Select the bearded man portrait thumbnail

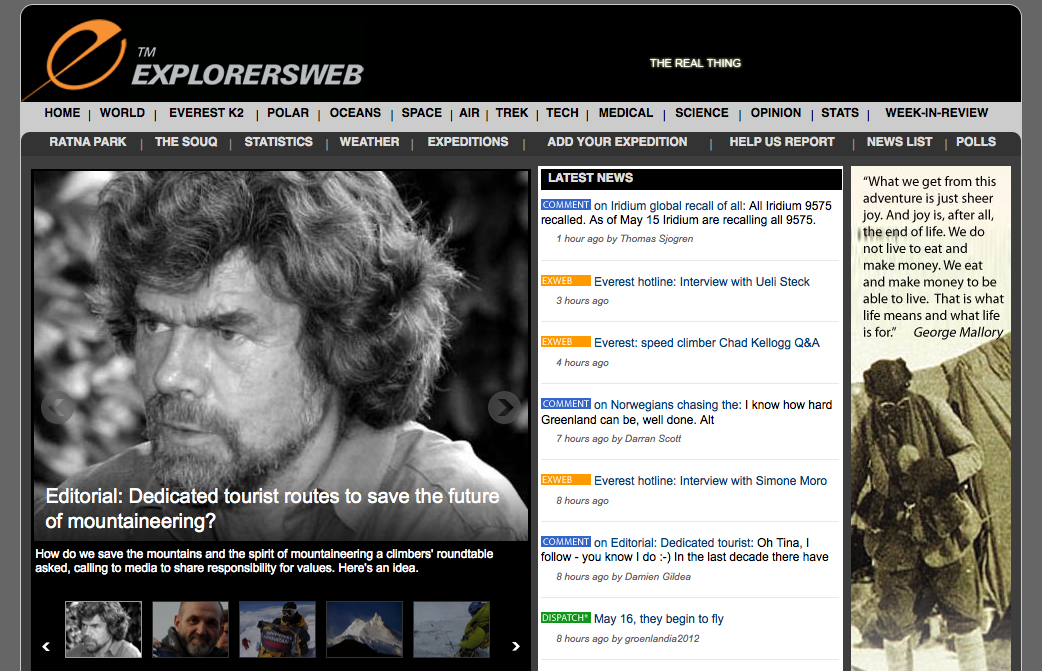[103, 629]
